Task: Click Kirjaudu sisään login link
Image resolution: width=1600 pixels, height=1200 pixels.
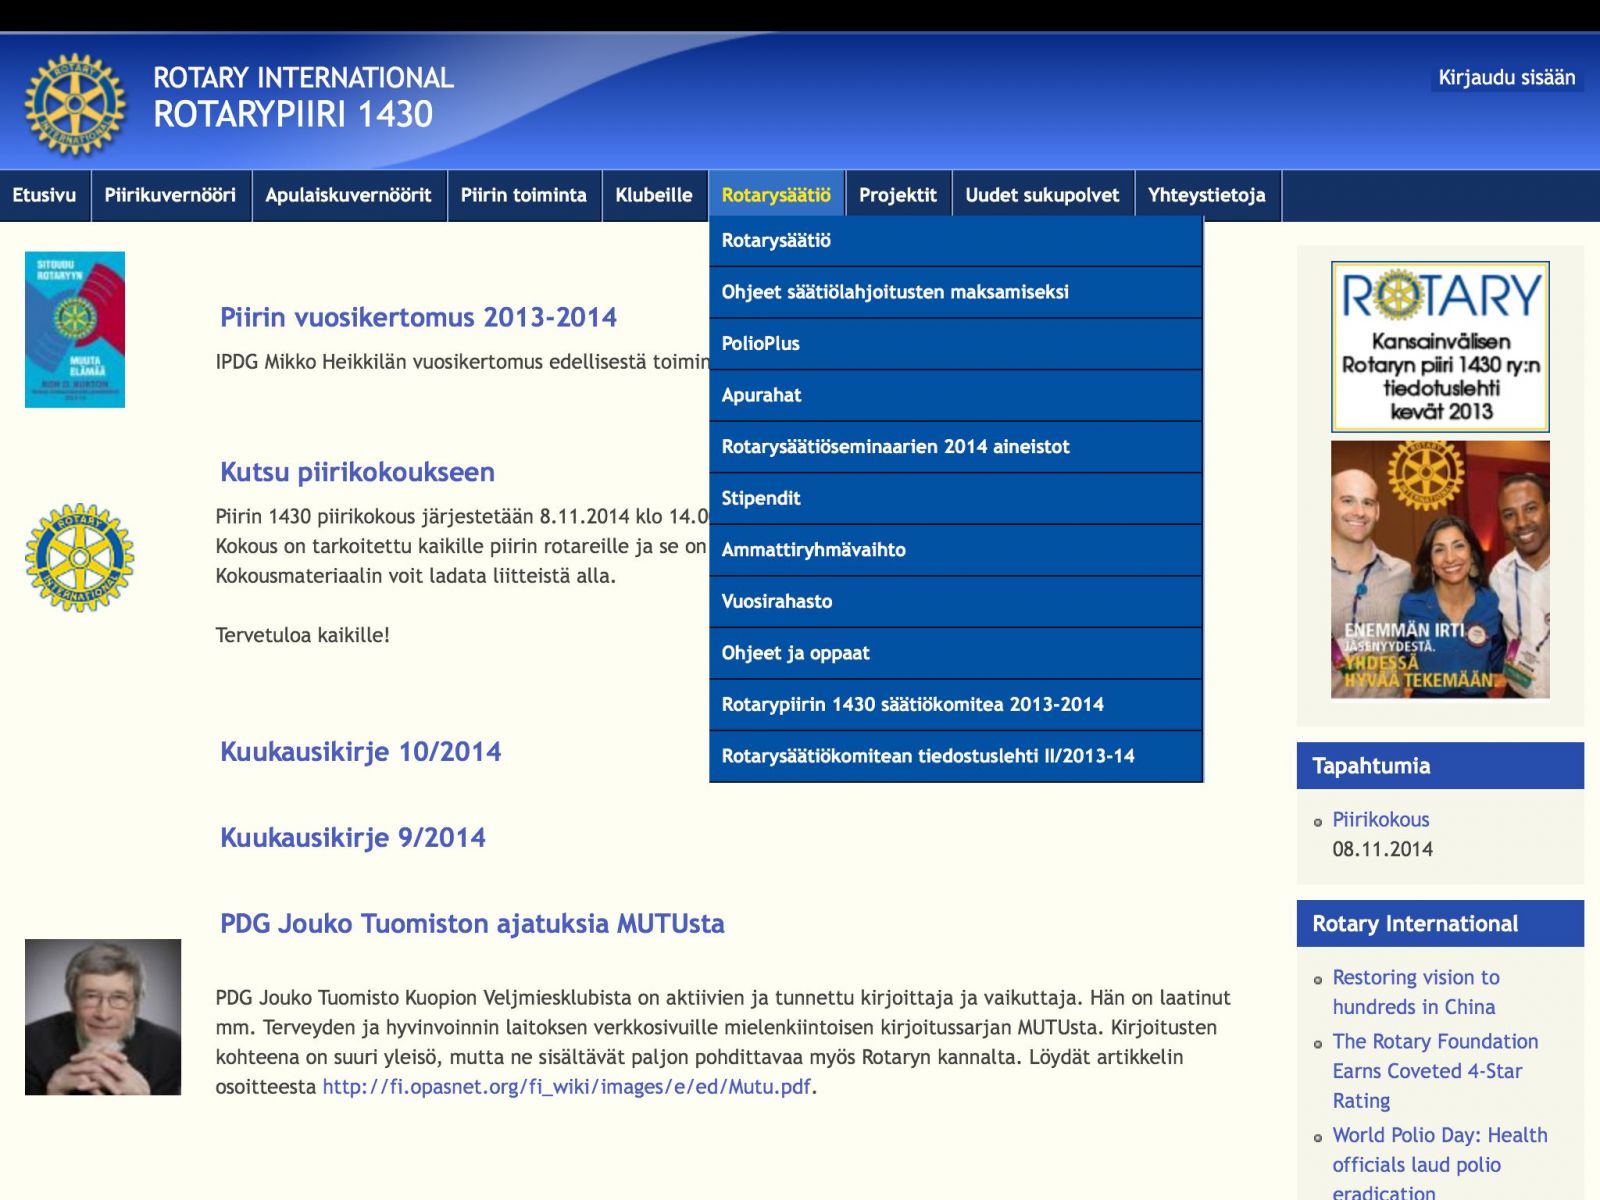Action: 1506,78
